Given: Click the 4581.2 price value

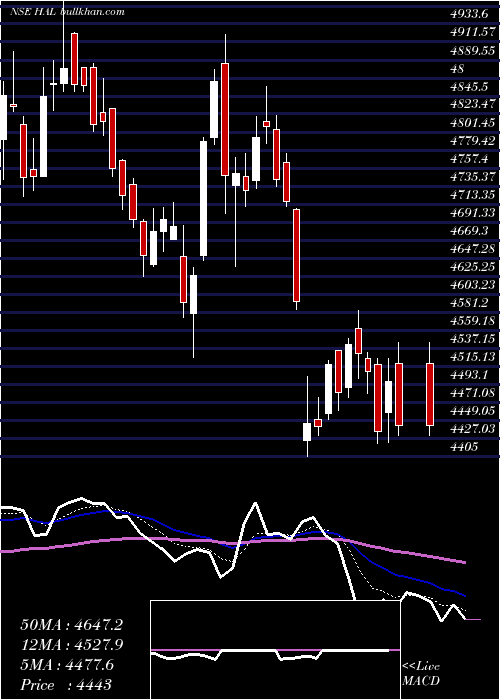Looking at the screenshot, I should (470, 304).
